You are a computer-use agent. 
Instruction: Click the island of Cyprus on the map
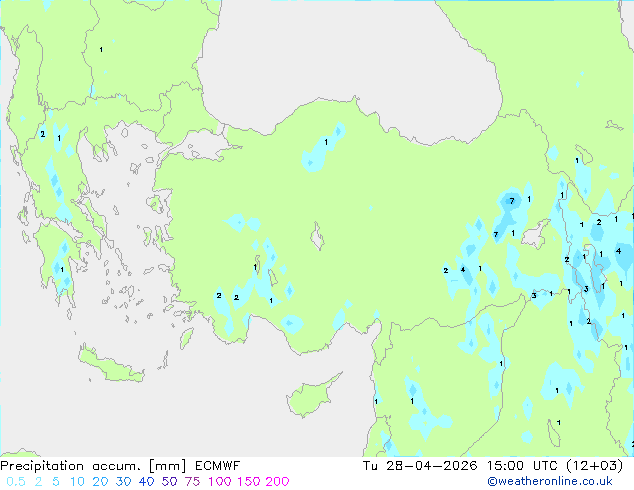(x=311, y=397)
